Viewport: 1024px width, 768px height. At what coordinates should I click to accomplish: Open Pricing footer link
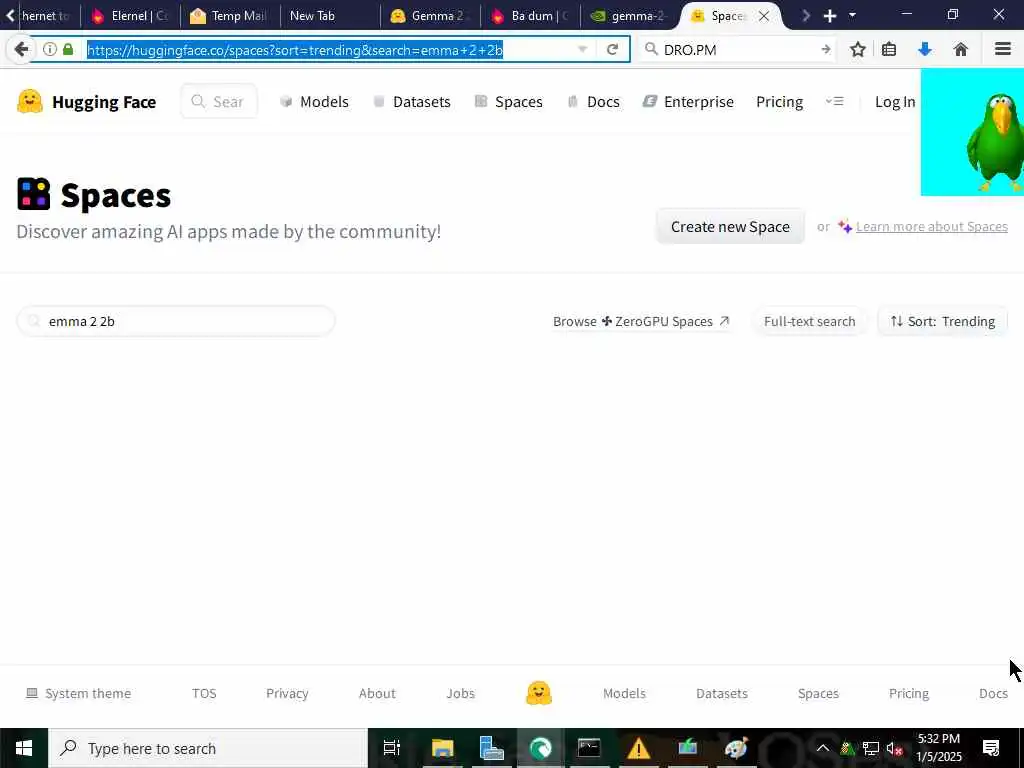pos(908,694)
